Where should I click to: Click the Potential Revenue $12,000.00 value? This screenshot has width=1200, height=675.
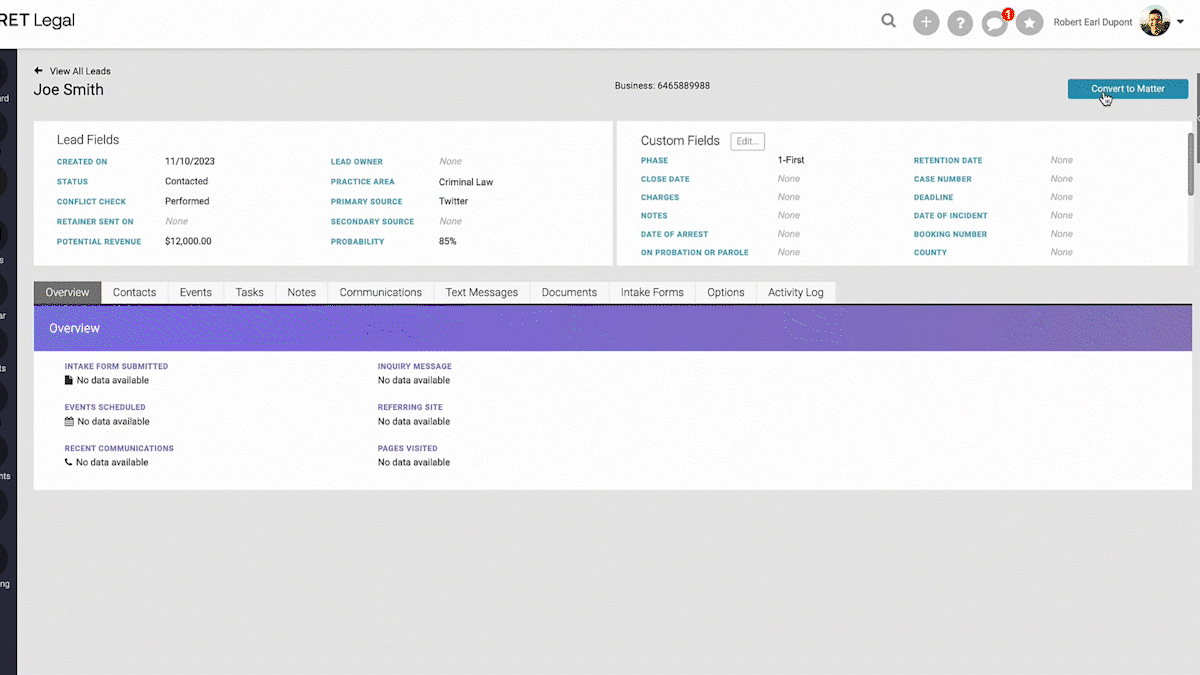[188, 241]
